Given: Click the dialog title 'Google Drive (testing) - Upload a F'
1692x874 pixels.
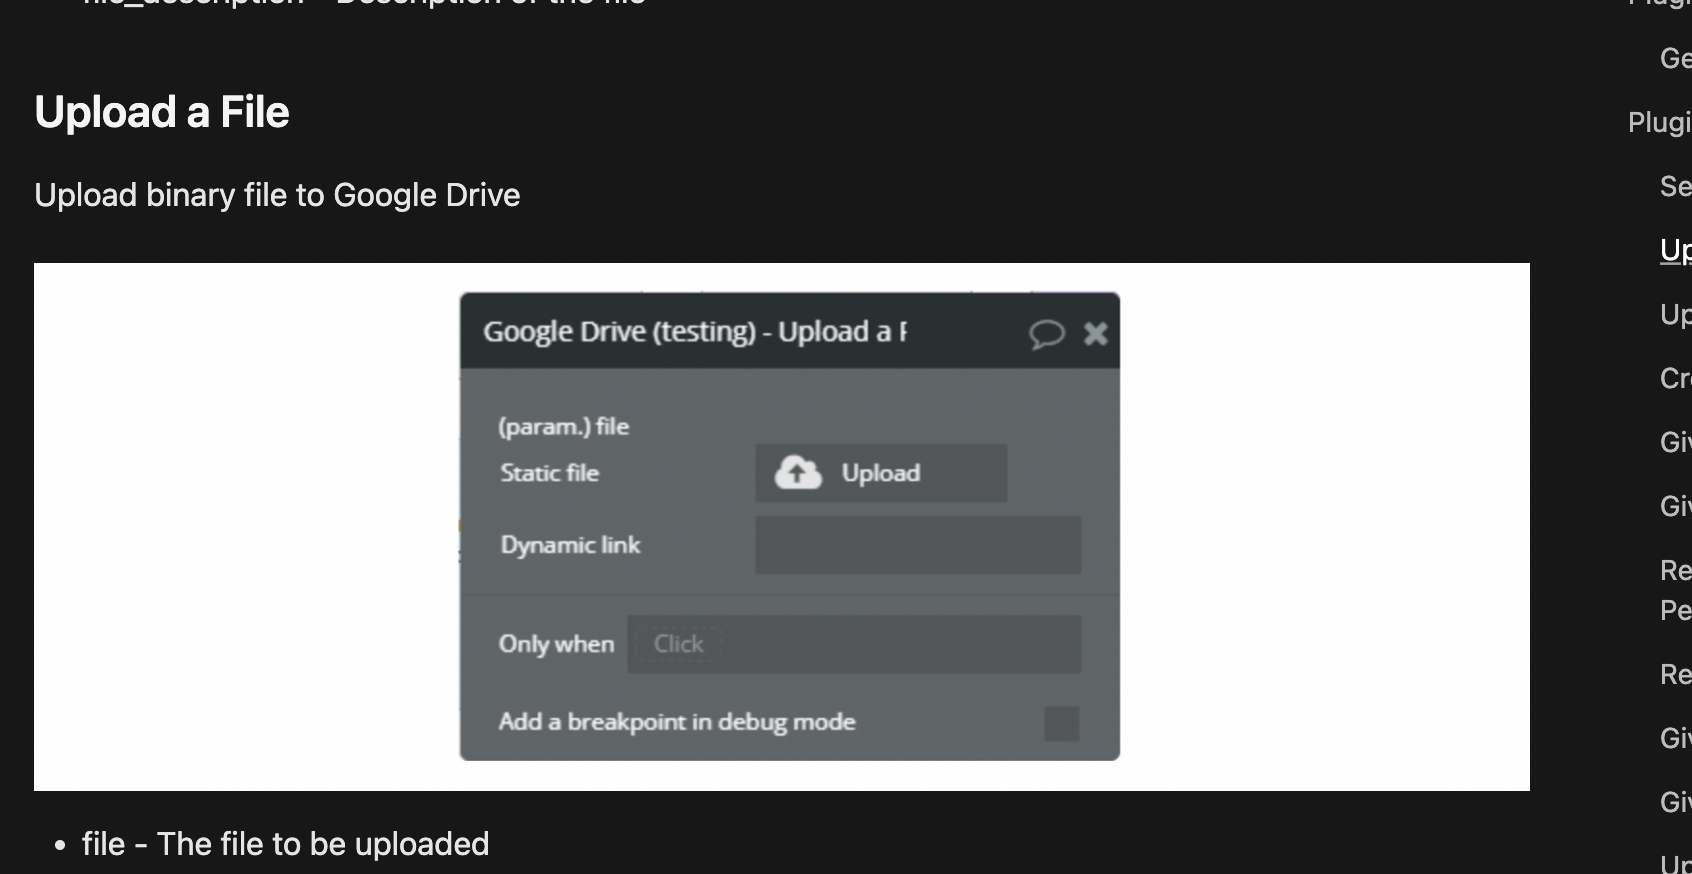Looking at the screenshot, I should (695, 332).
